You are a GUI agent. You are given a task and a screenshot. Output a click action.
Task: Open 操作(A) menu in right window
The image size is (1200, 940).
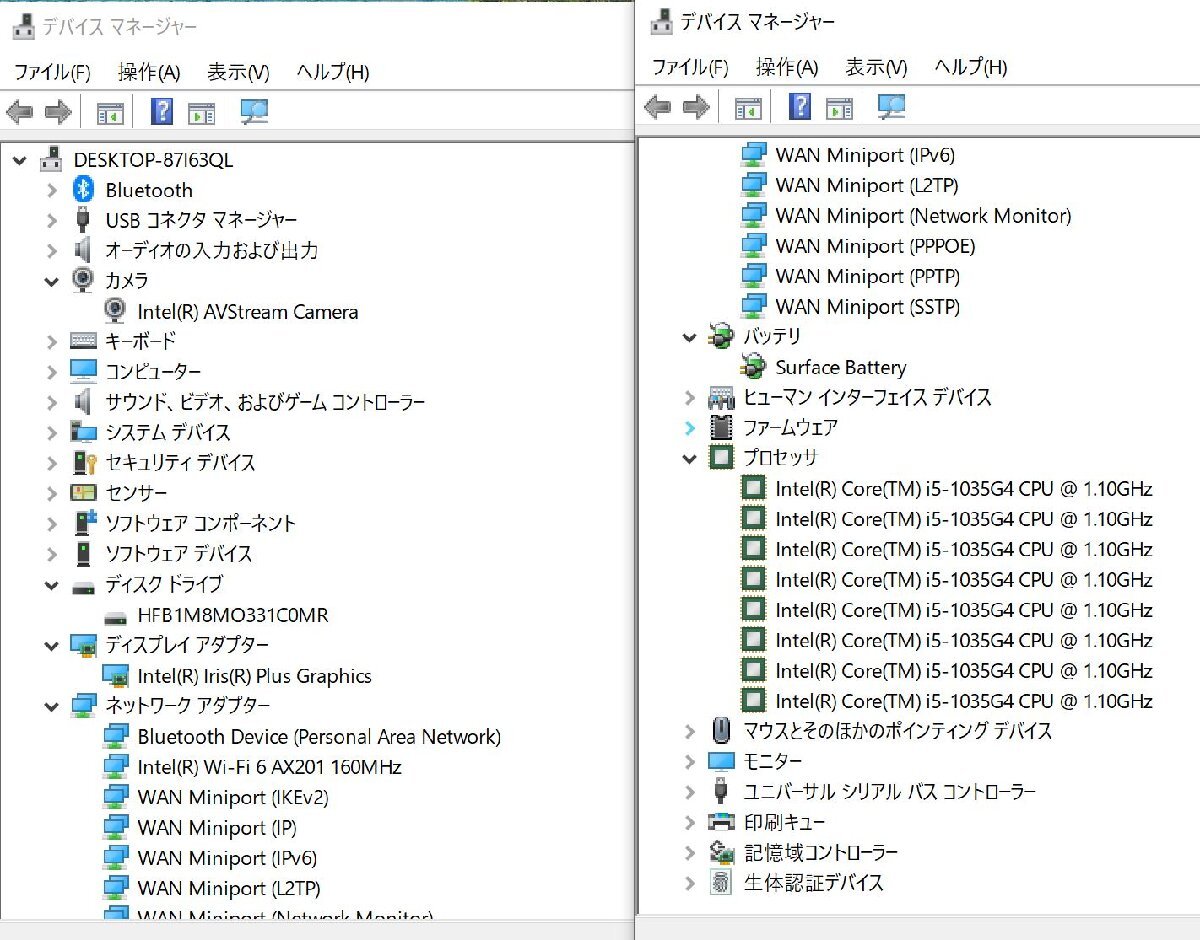[787, 67]
